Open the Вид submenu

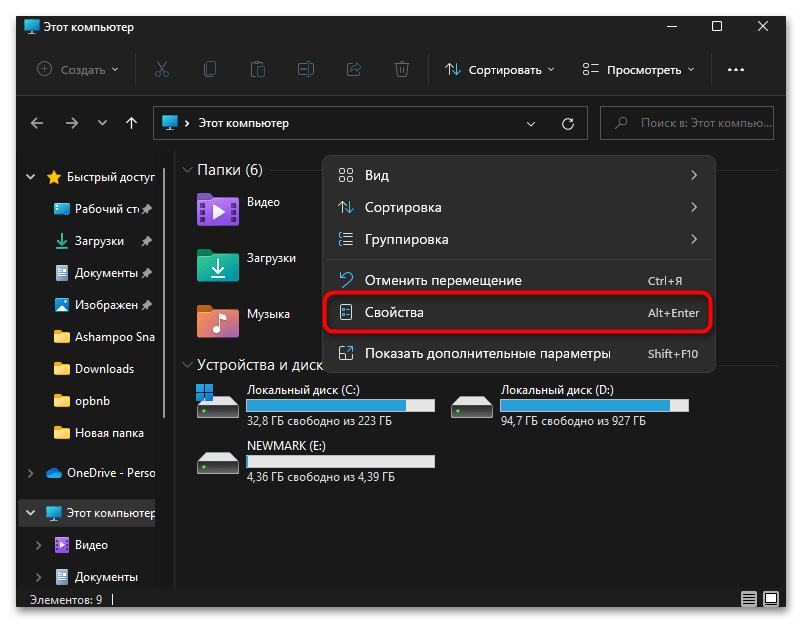pos(519,175)
